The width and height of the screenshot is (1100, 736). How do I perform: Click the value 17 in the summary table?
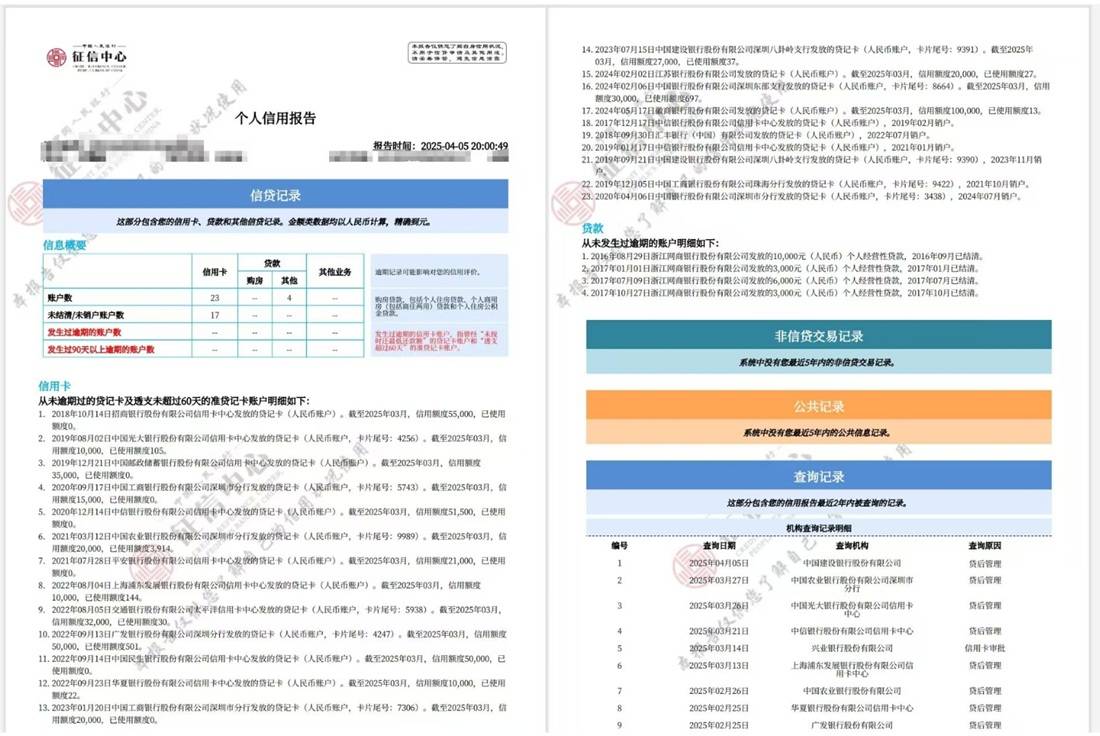215,315
